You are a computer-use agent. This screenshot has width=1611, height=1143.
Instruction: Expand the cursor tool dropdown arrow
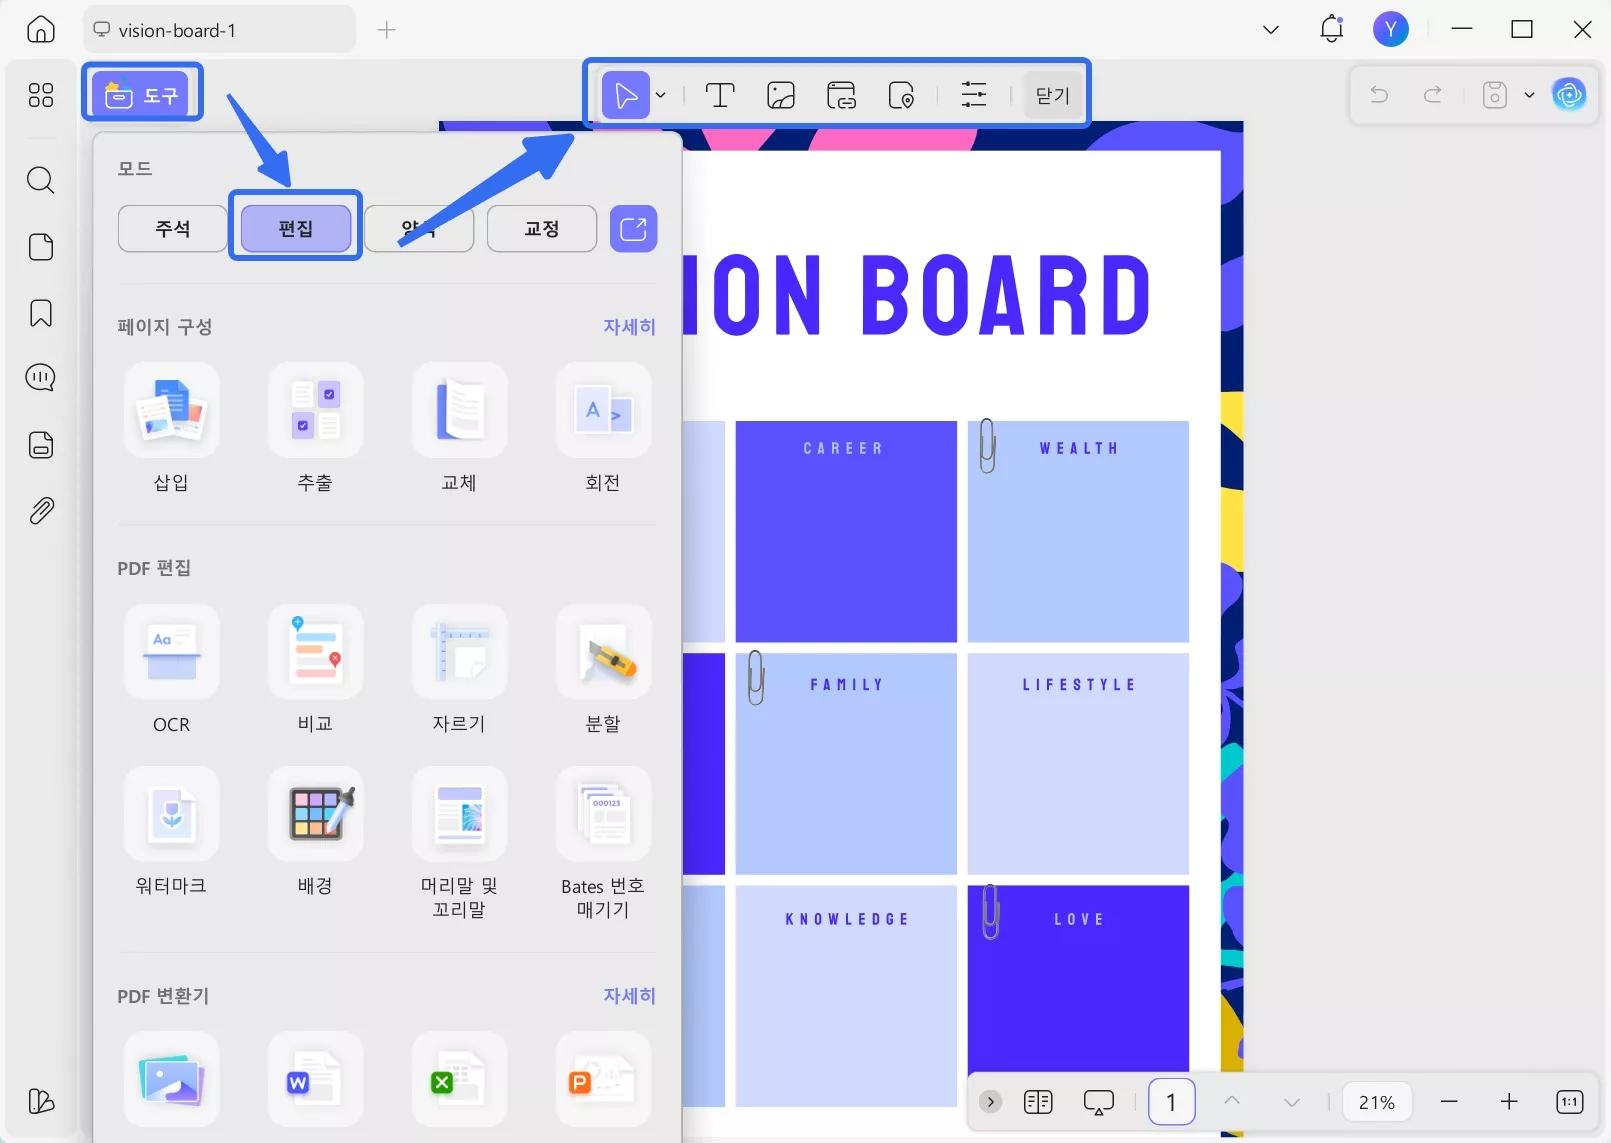pyautogui.click(x=661, y=95)
